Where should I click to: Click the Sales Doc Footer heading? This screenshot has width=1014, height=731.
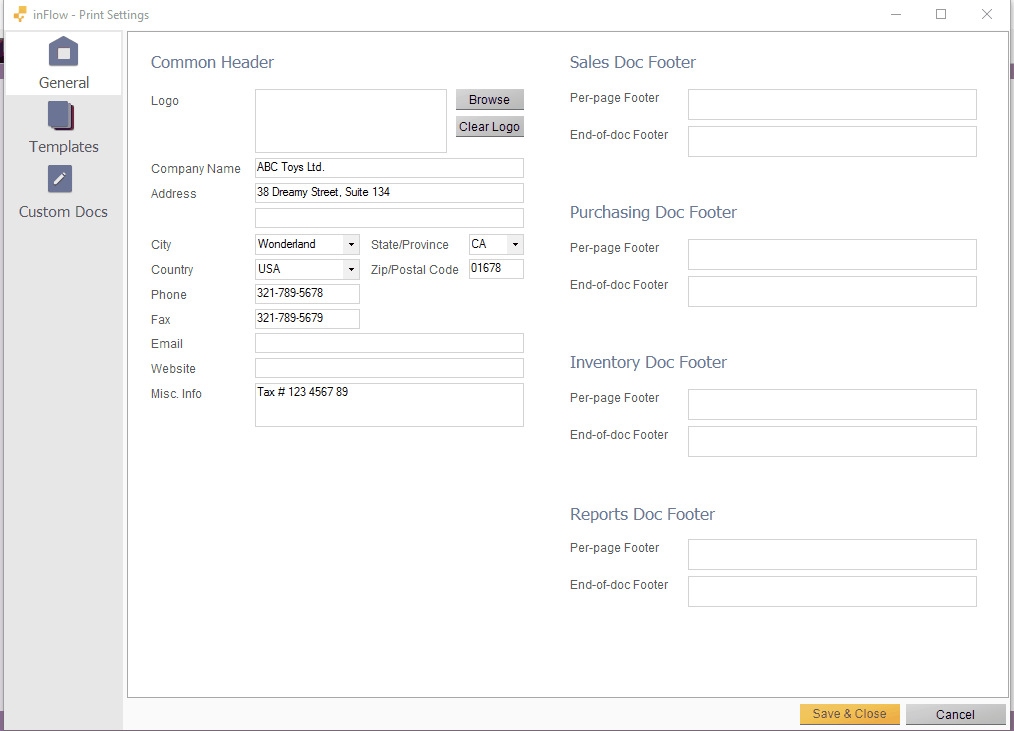tap(632, 62)
